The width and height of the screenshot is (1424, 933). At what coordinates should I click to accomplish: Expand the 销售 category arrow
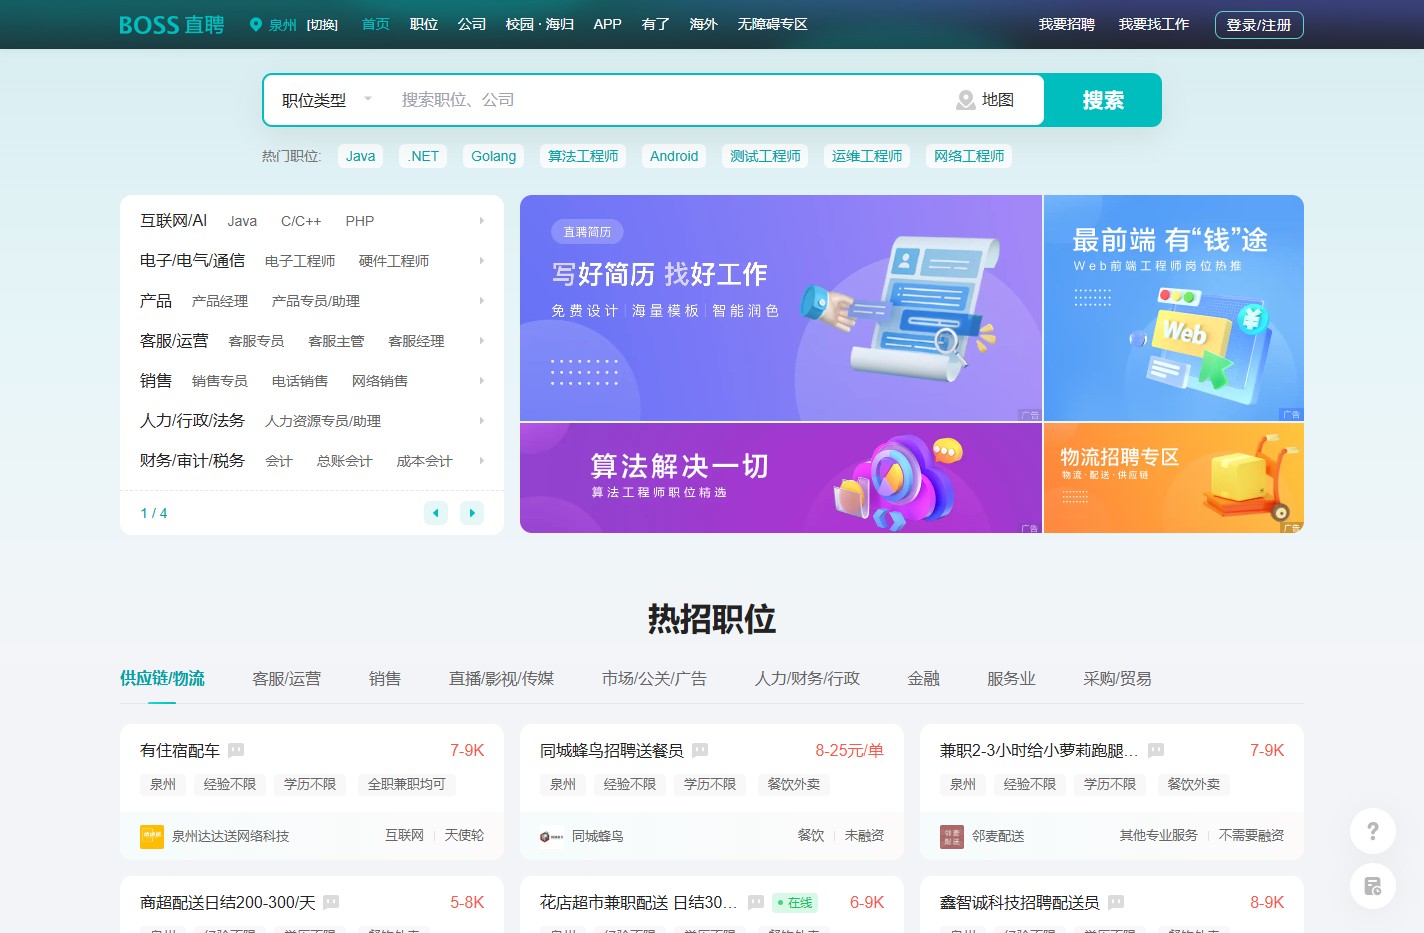(481, 381)
